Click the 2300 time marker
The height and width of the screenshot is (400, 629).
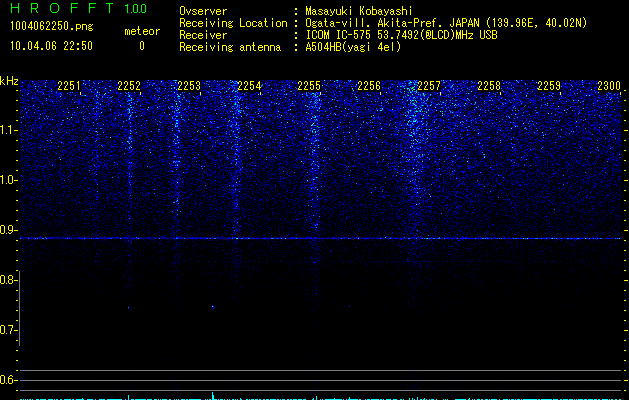click(609, 85)
